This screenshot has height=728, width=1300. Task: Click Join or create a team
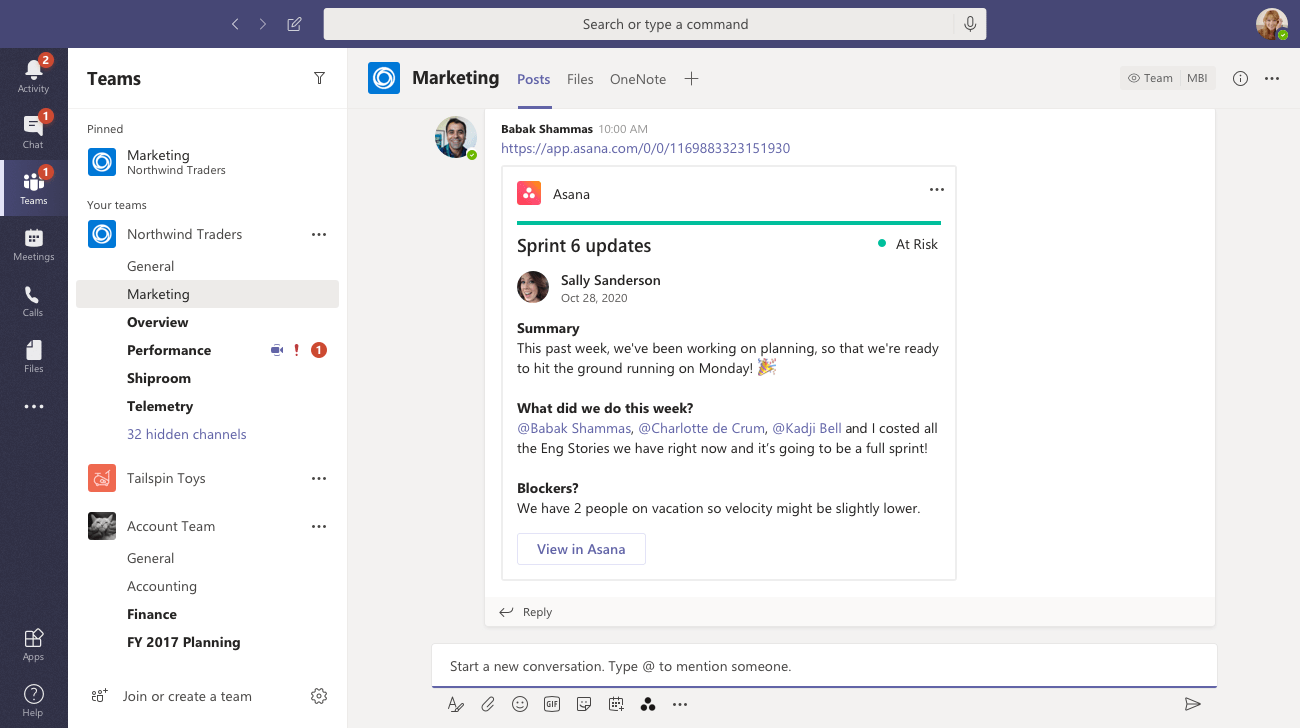[x=170, y=696]
